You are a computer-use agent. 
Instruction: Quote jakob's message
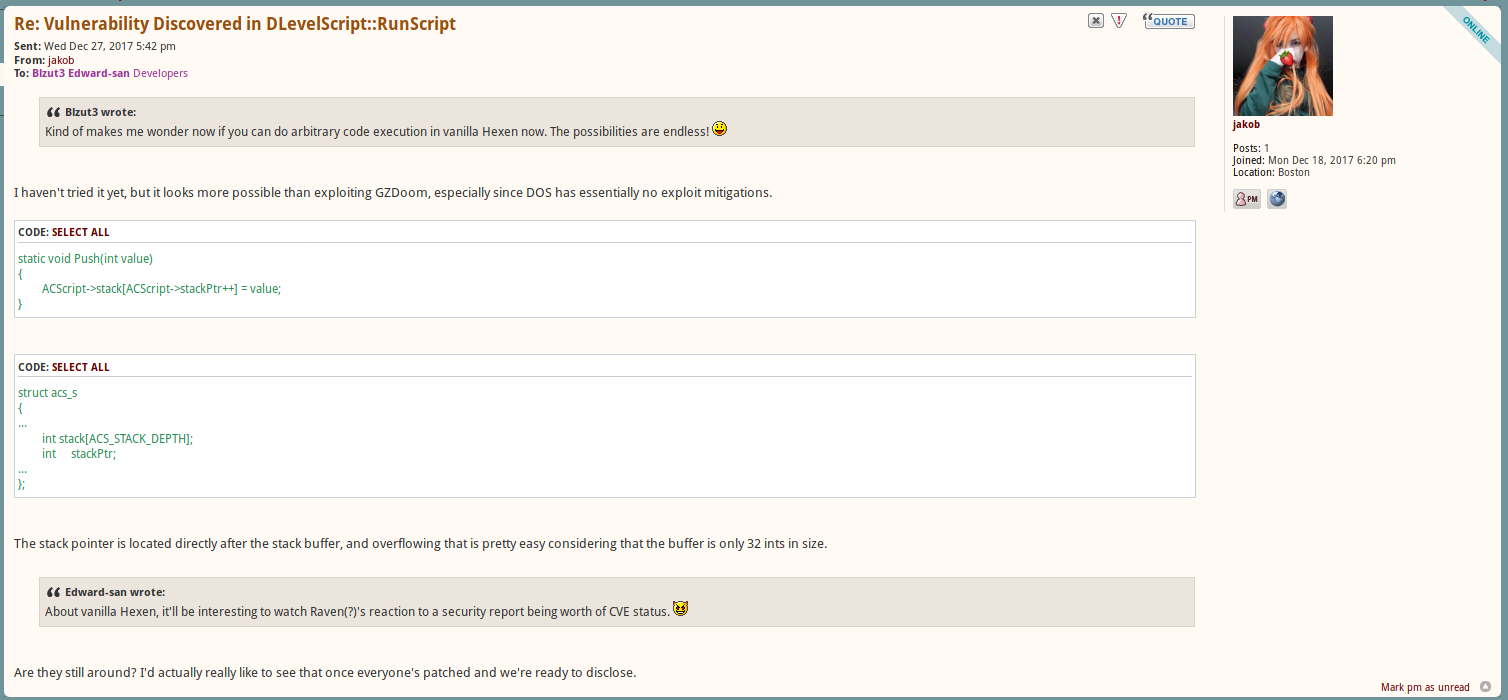1168,20
